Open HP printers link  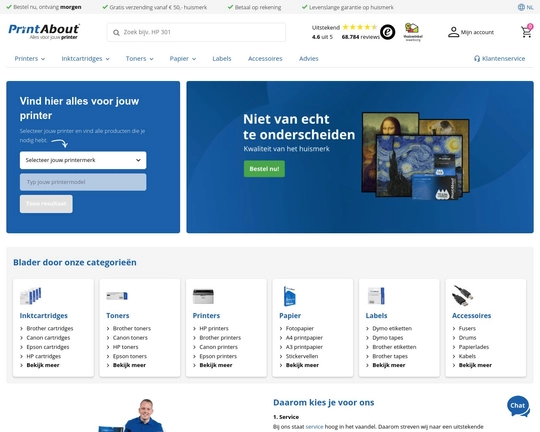(214, 328)
